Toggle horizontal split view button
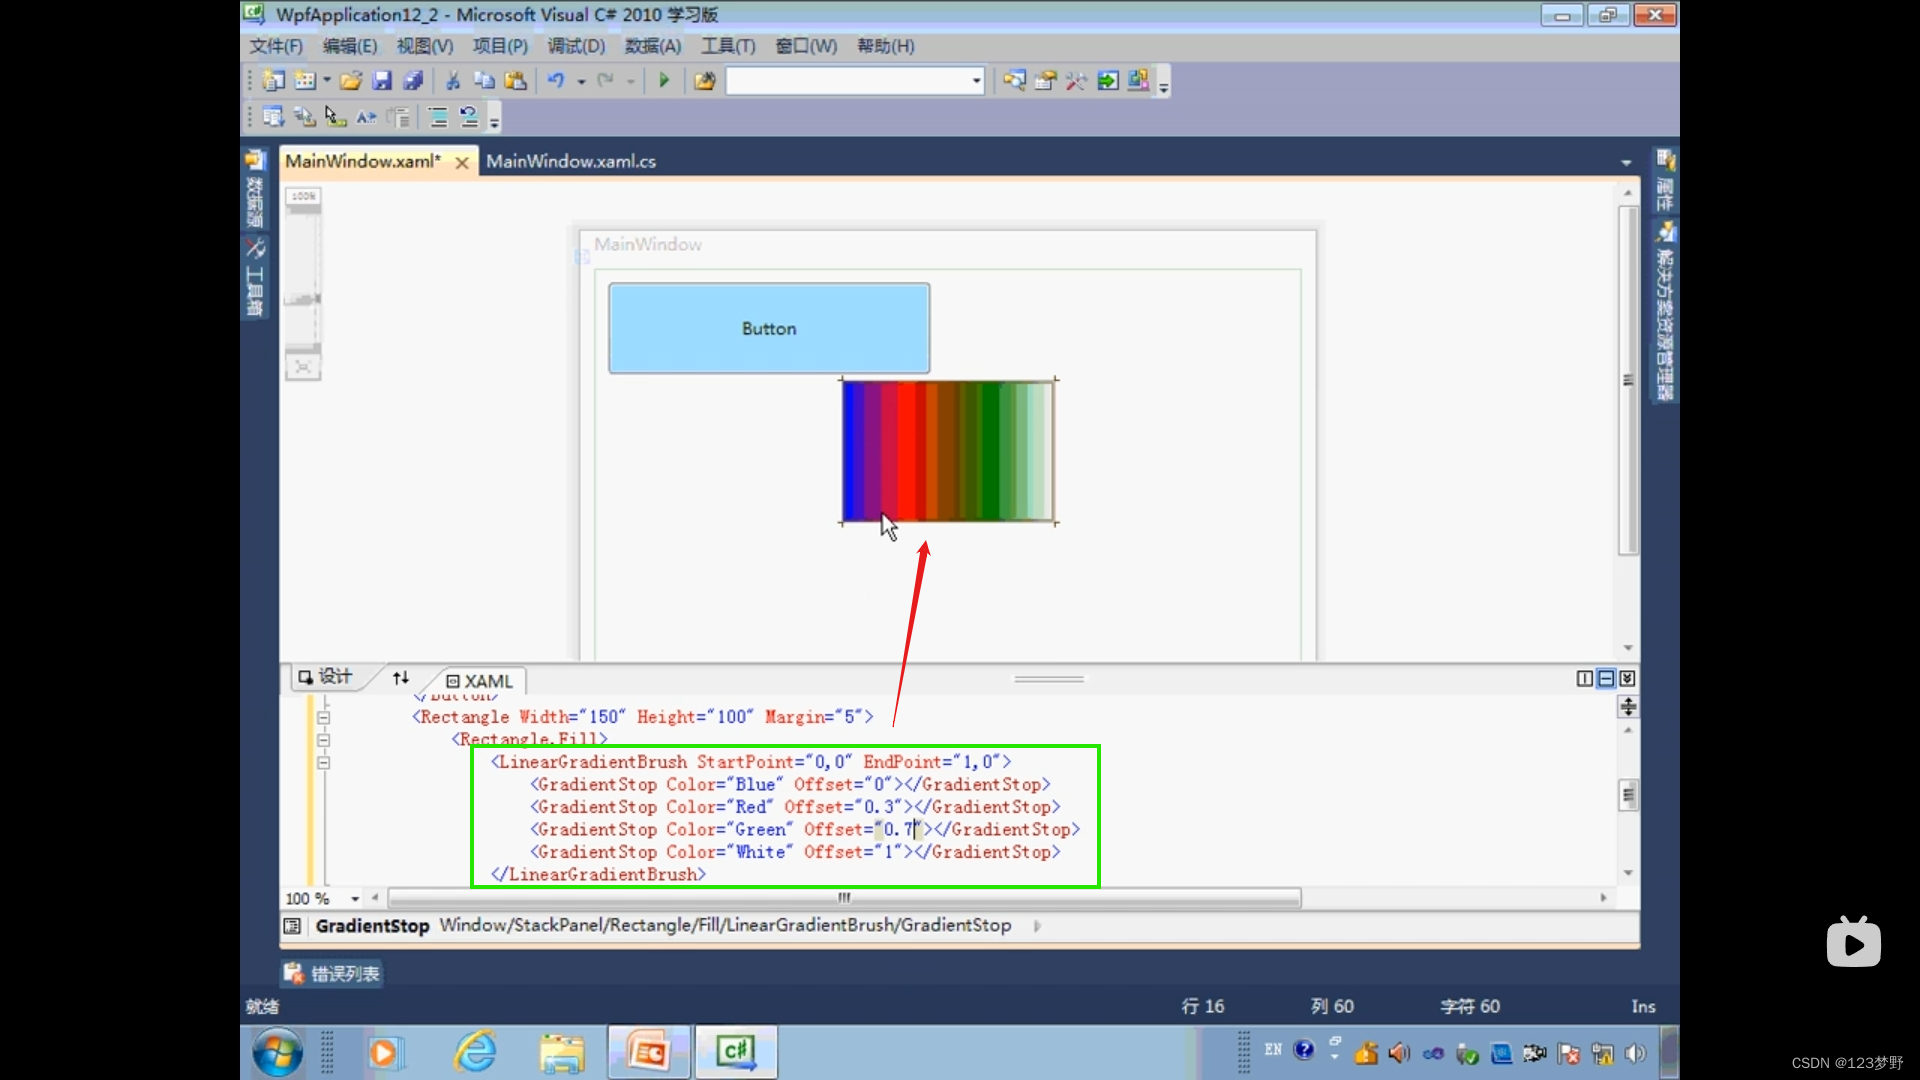The width and height of the screenshot is (1920, 1080). point(1606,679)
